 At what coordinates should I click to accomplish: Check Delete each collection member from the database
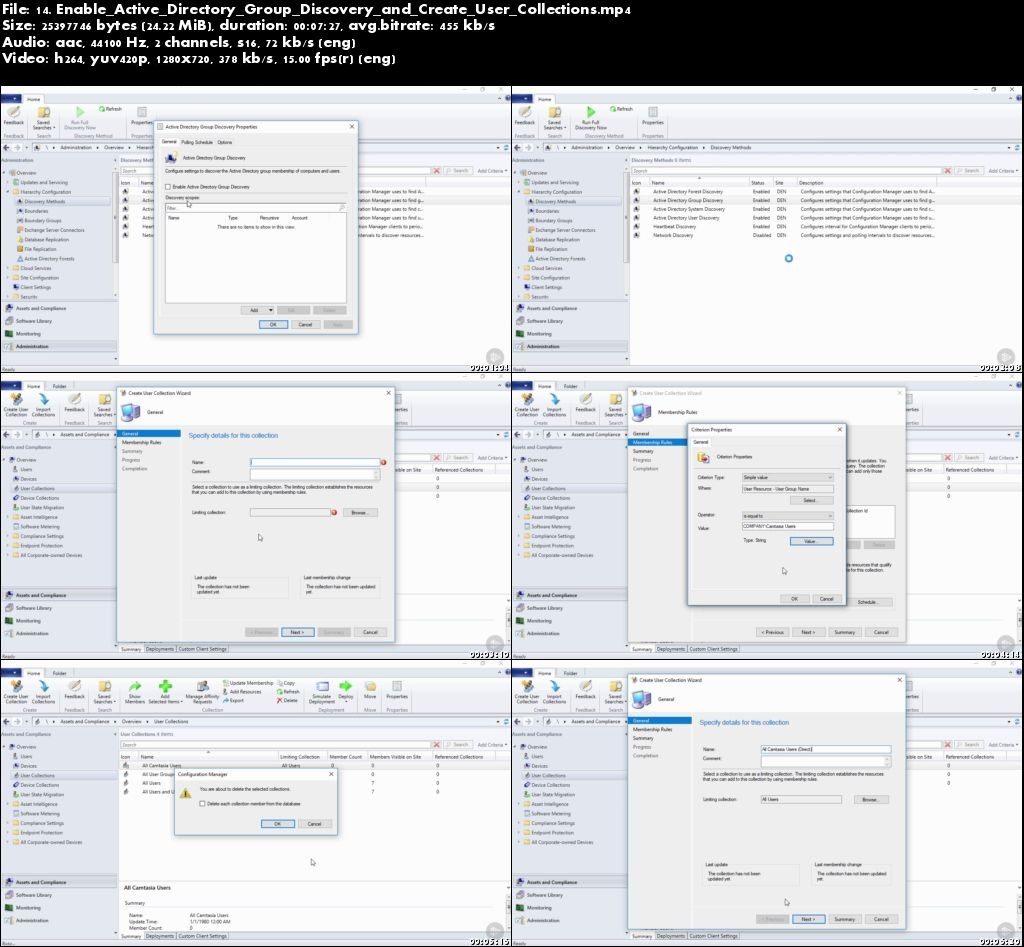click(202, 804)
